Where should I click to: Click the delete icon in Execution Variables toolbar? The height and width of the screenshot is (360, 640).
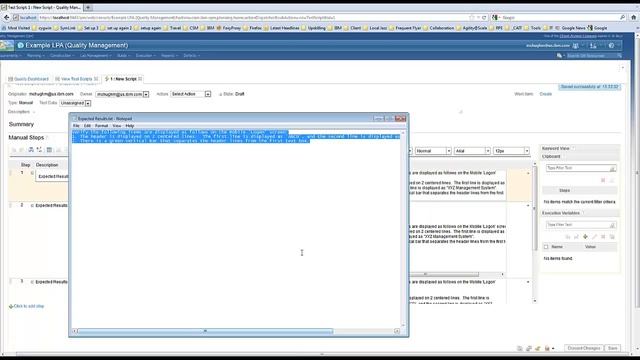pos(603,237)
